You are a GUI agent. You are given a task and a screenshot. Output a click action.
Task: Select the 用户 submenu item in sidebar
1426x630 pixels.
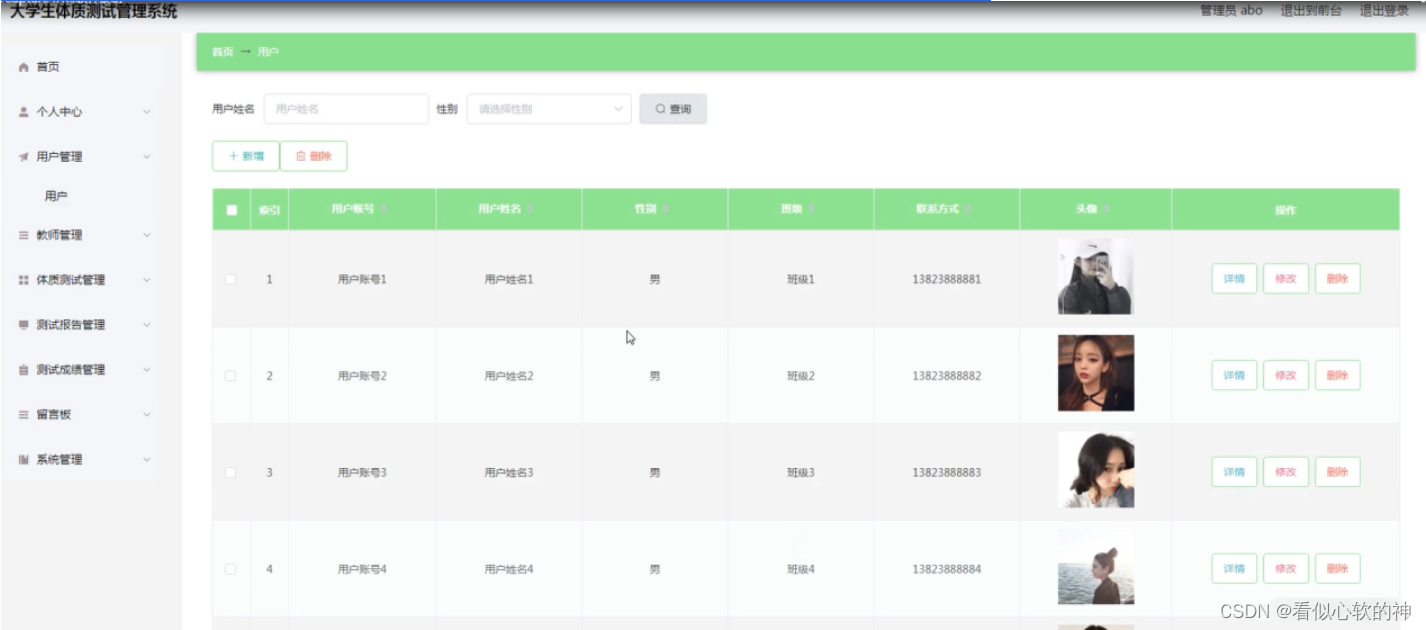[56, 196]
